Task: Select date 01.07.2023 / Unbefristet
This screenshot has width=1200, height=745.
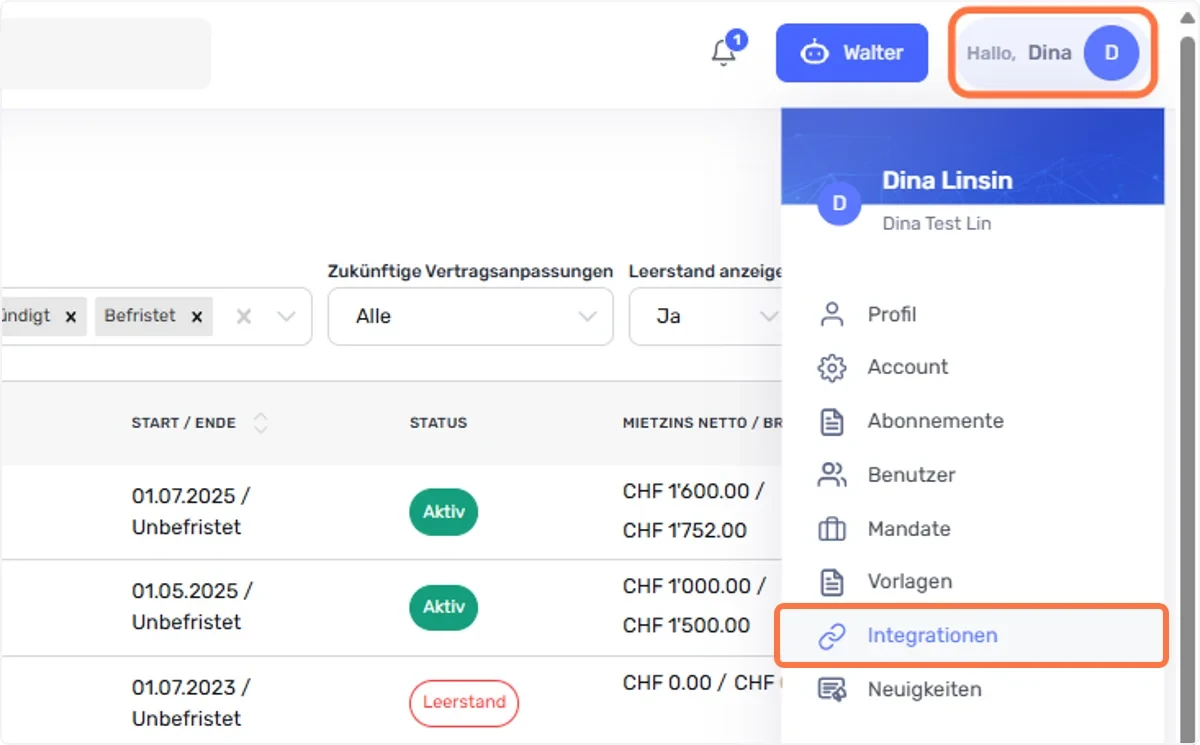Action: [190, 703]
